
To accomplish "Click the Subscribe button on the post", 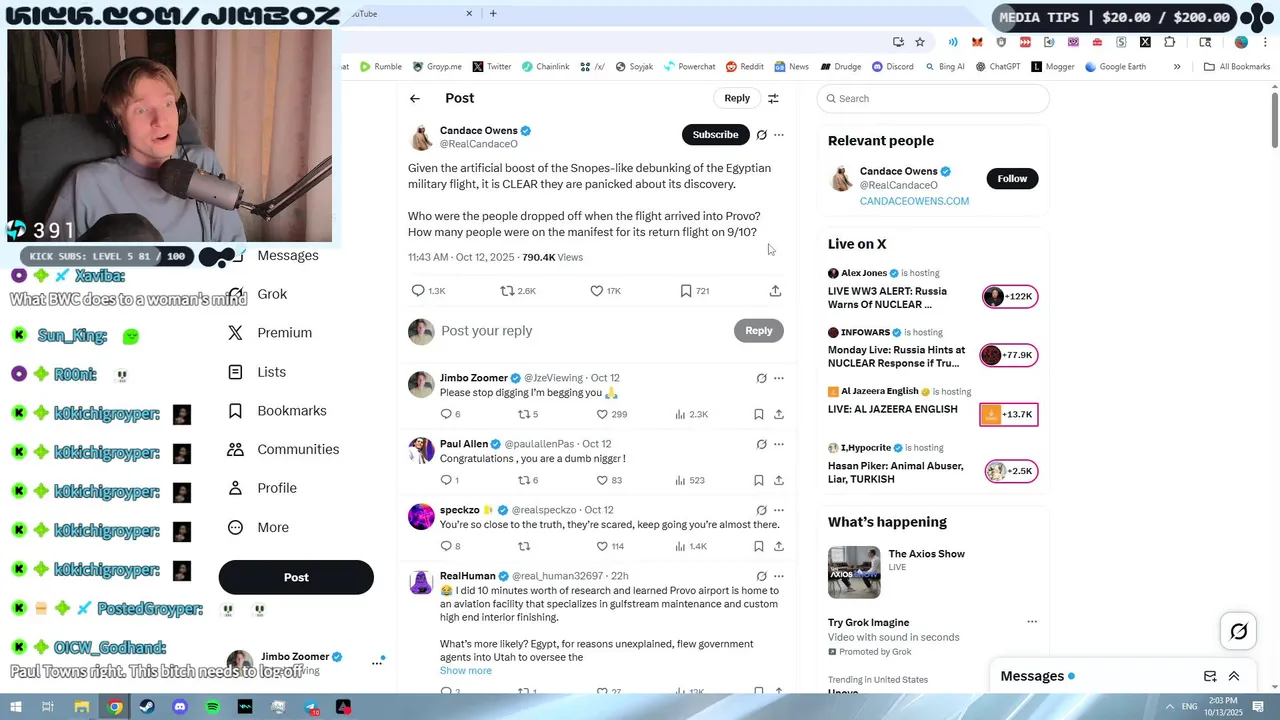I will pos(715,135).
